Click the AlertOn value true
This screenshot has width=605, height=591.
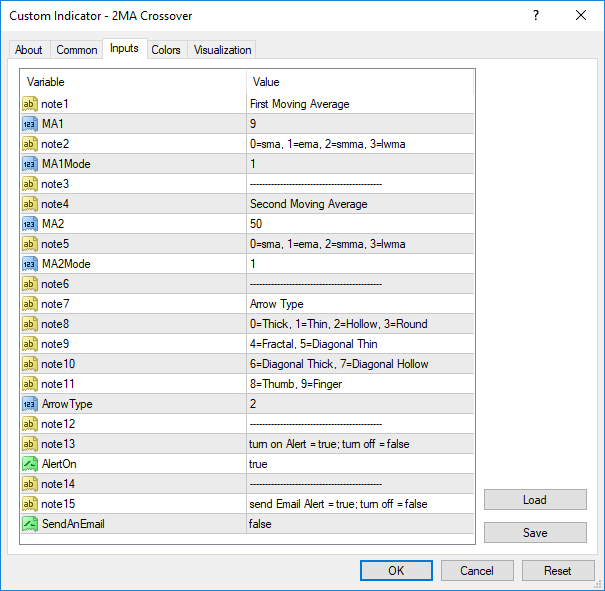[360, 464]
